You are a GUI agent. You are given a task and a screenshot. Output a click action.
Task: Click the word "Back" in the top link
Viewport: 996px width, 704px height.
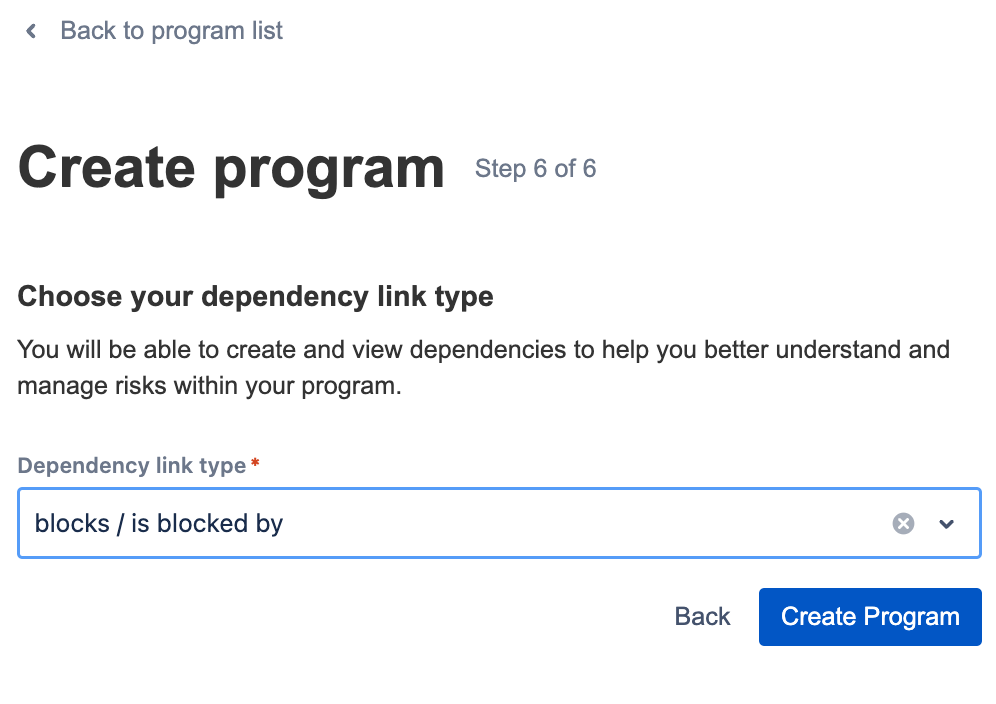click(88, 31)
